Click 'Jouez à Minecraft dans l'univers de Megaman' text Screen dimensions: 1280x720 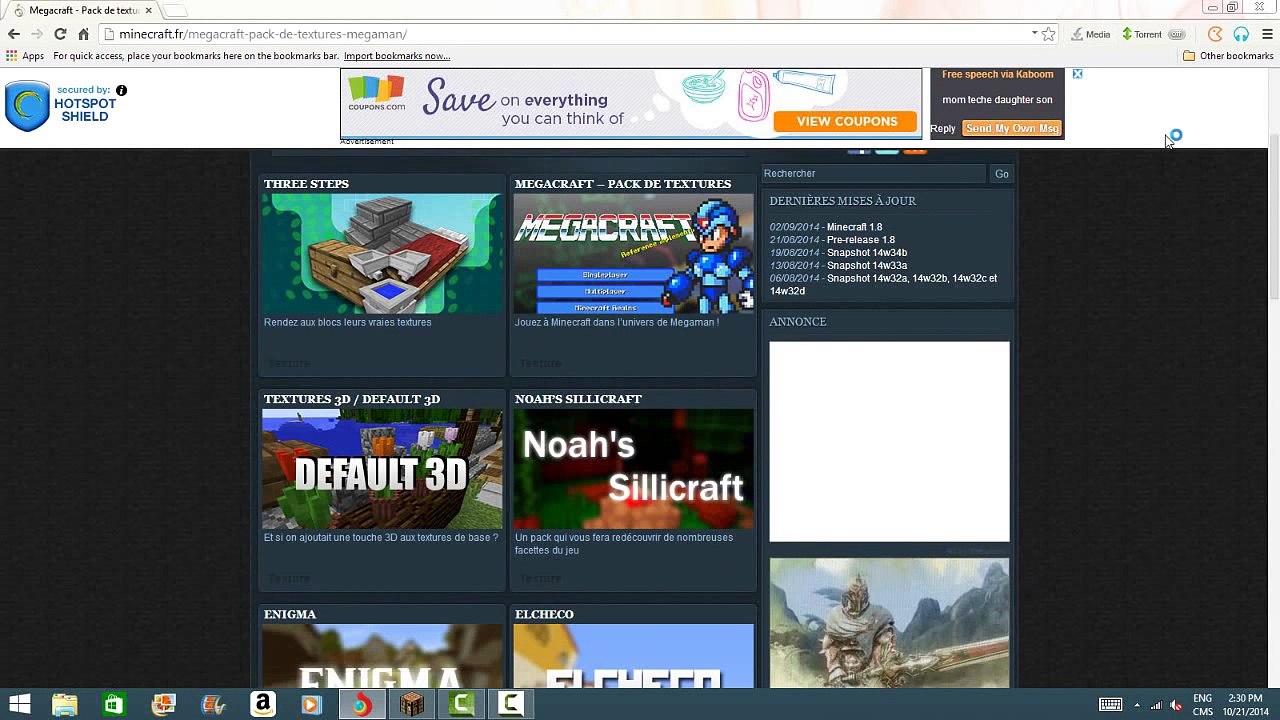[617, 322]
